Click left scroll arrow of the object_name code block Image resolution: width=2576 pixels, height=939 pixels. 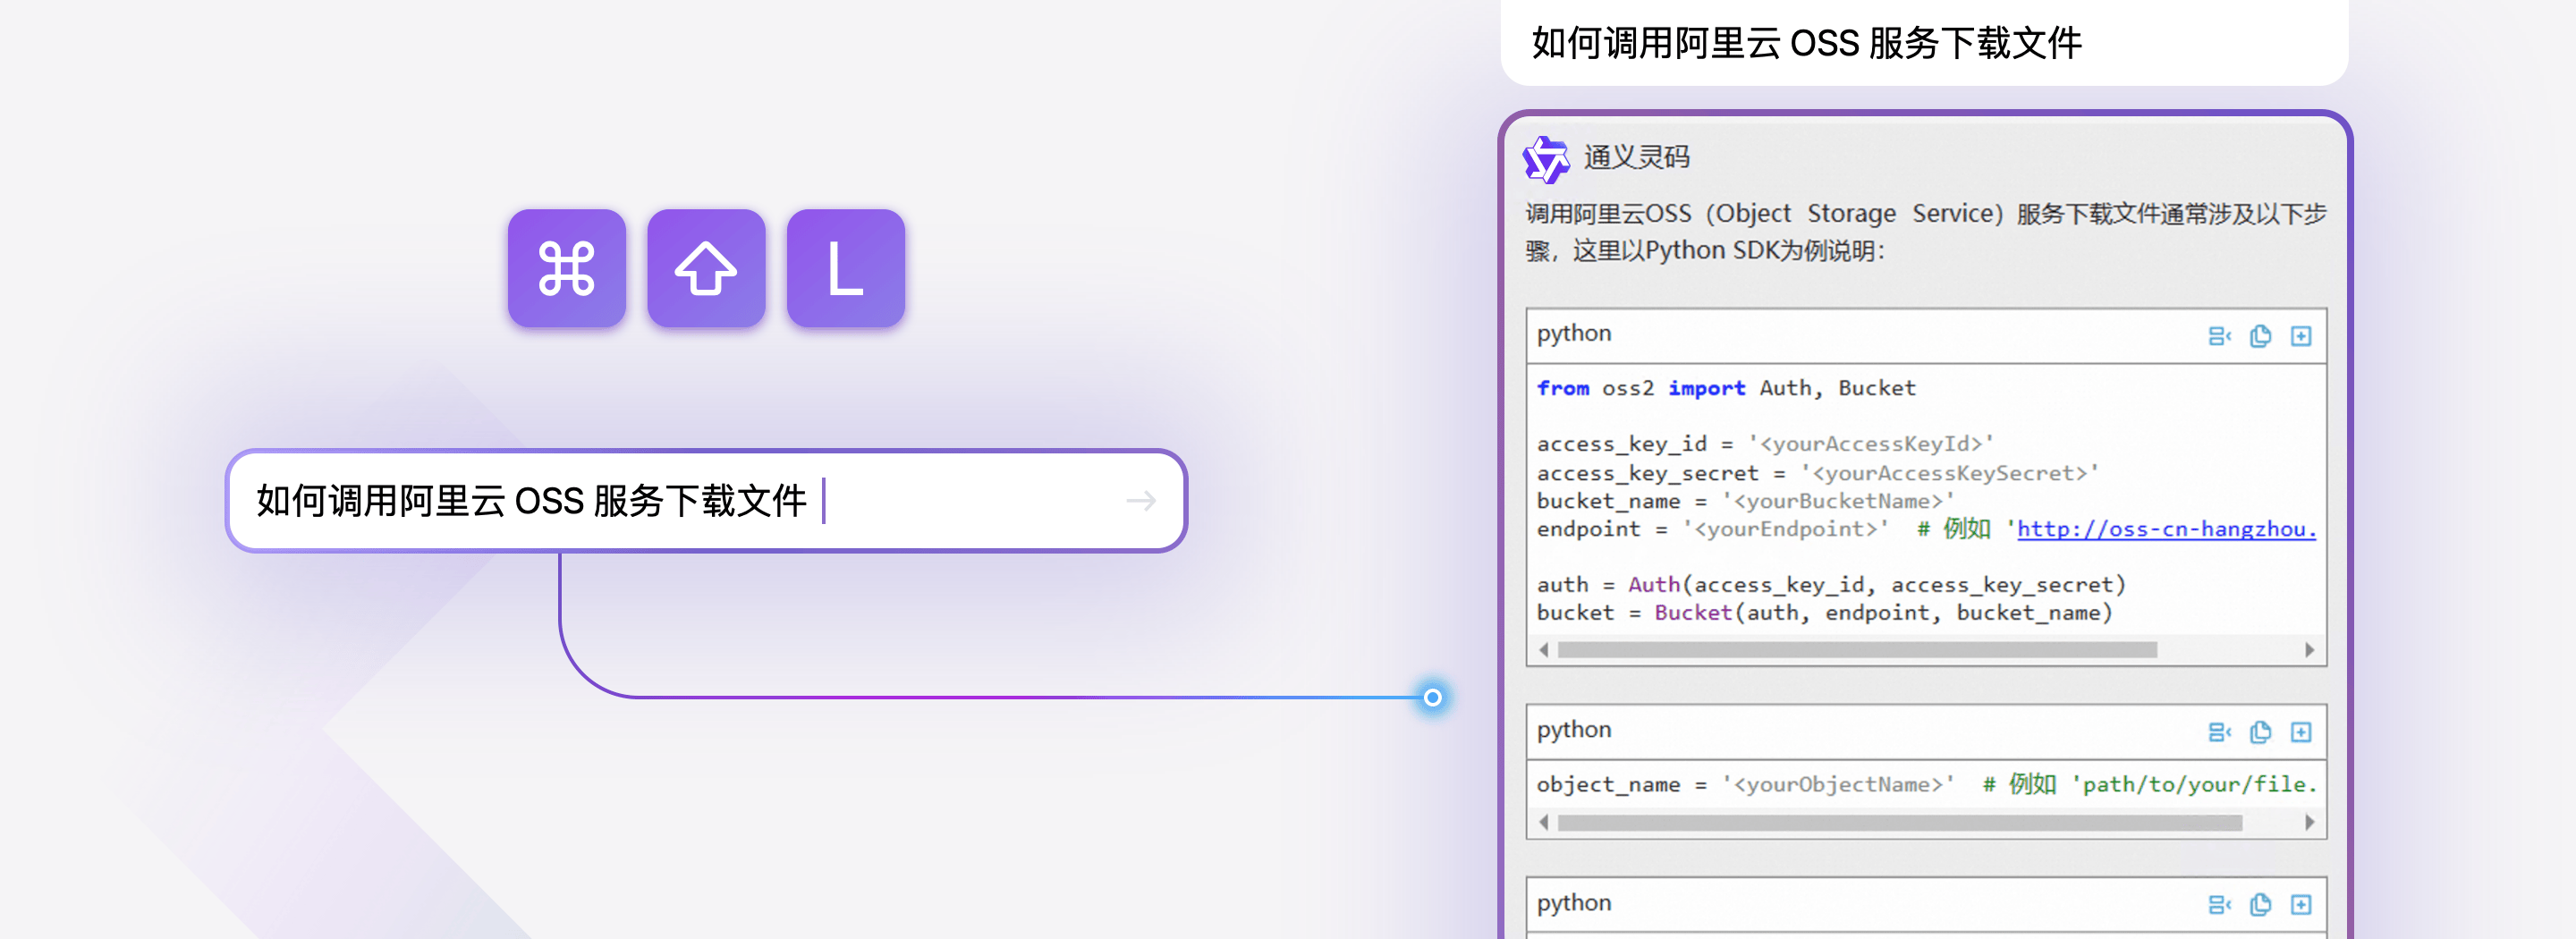pyautogui.click(x=1544, y=823)
